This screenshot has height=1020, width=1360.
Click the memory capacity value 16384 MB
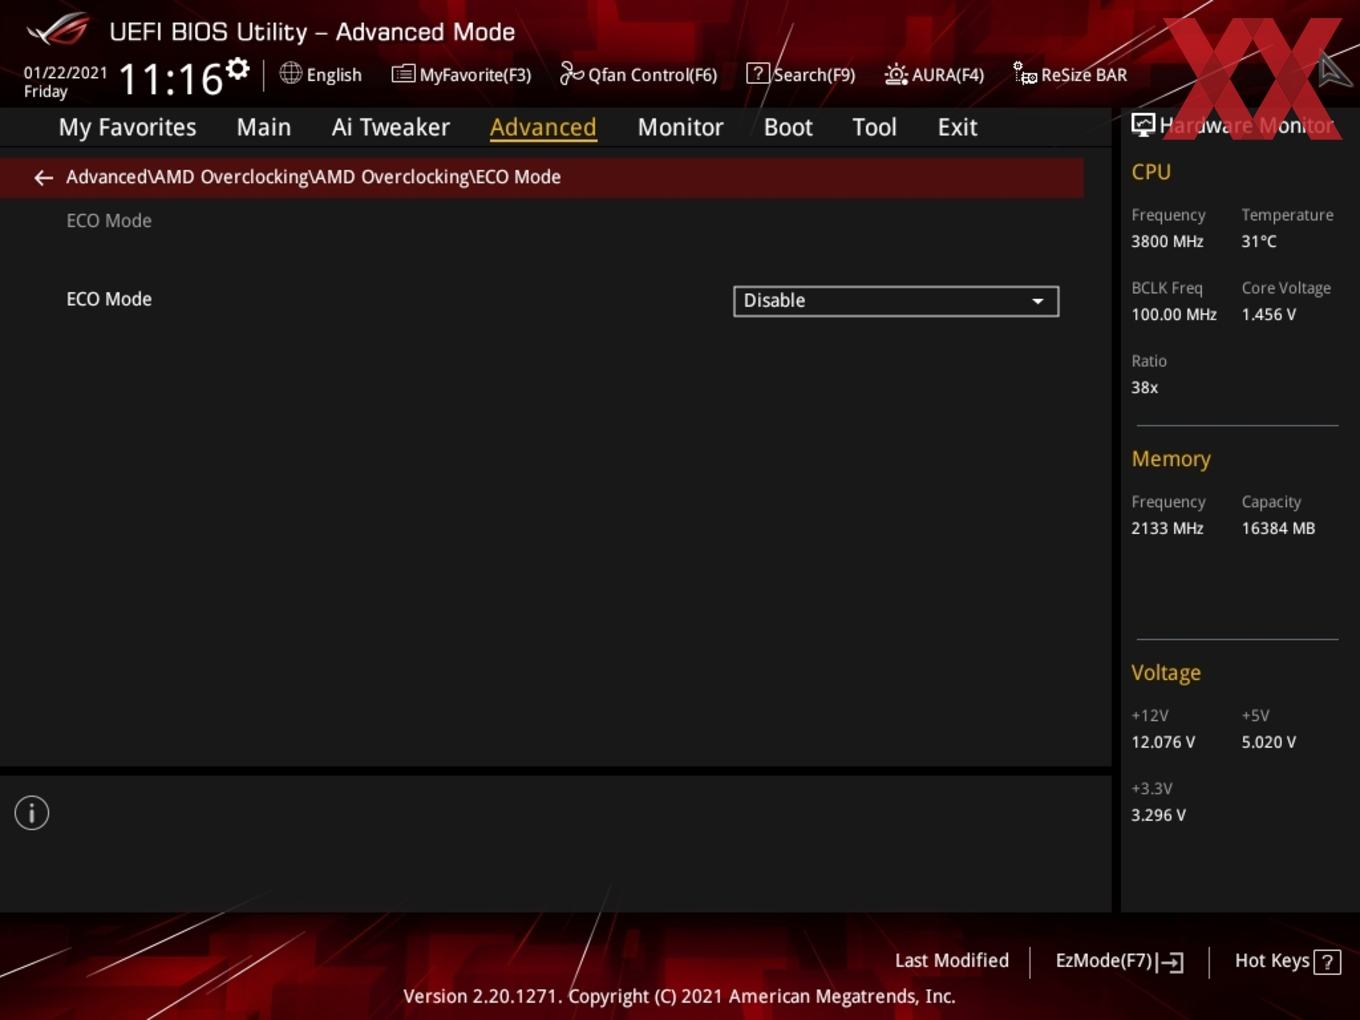point(1278,529)
